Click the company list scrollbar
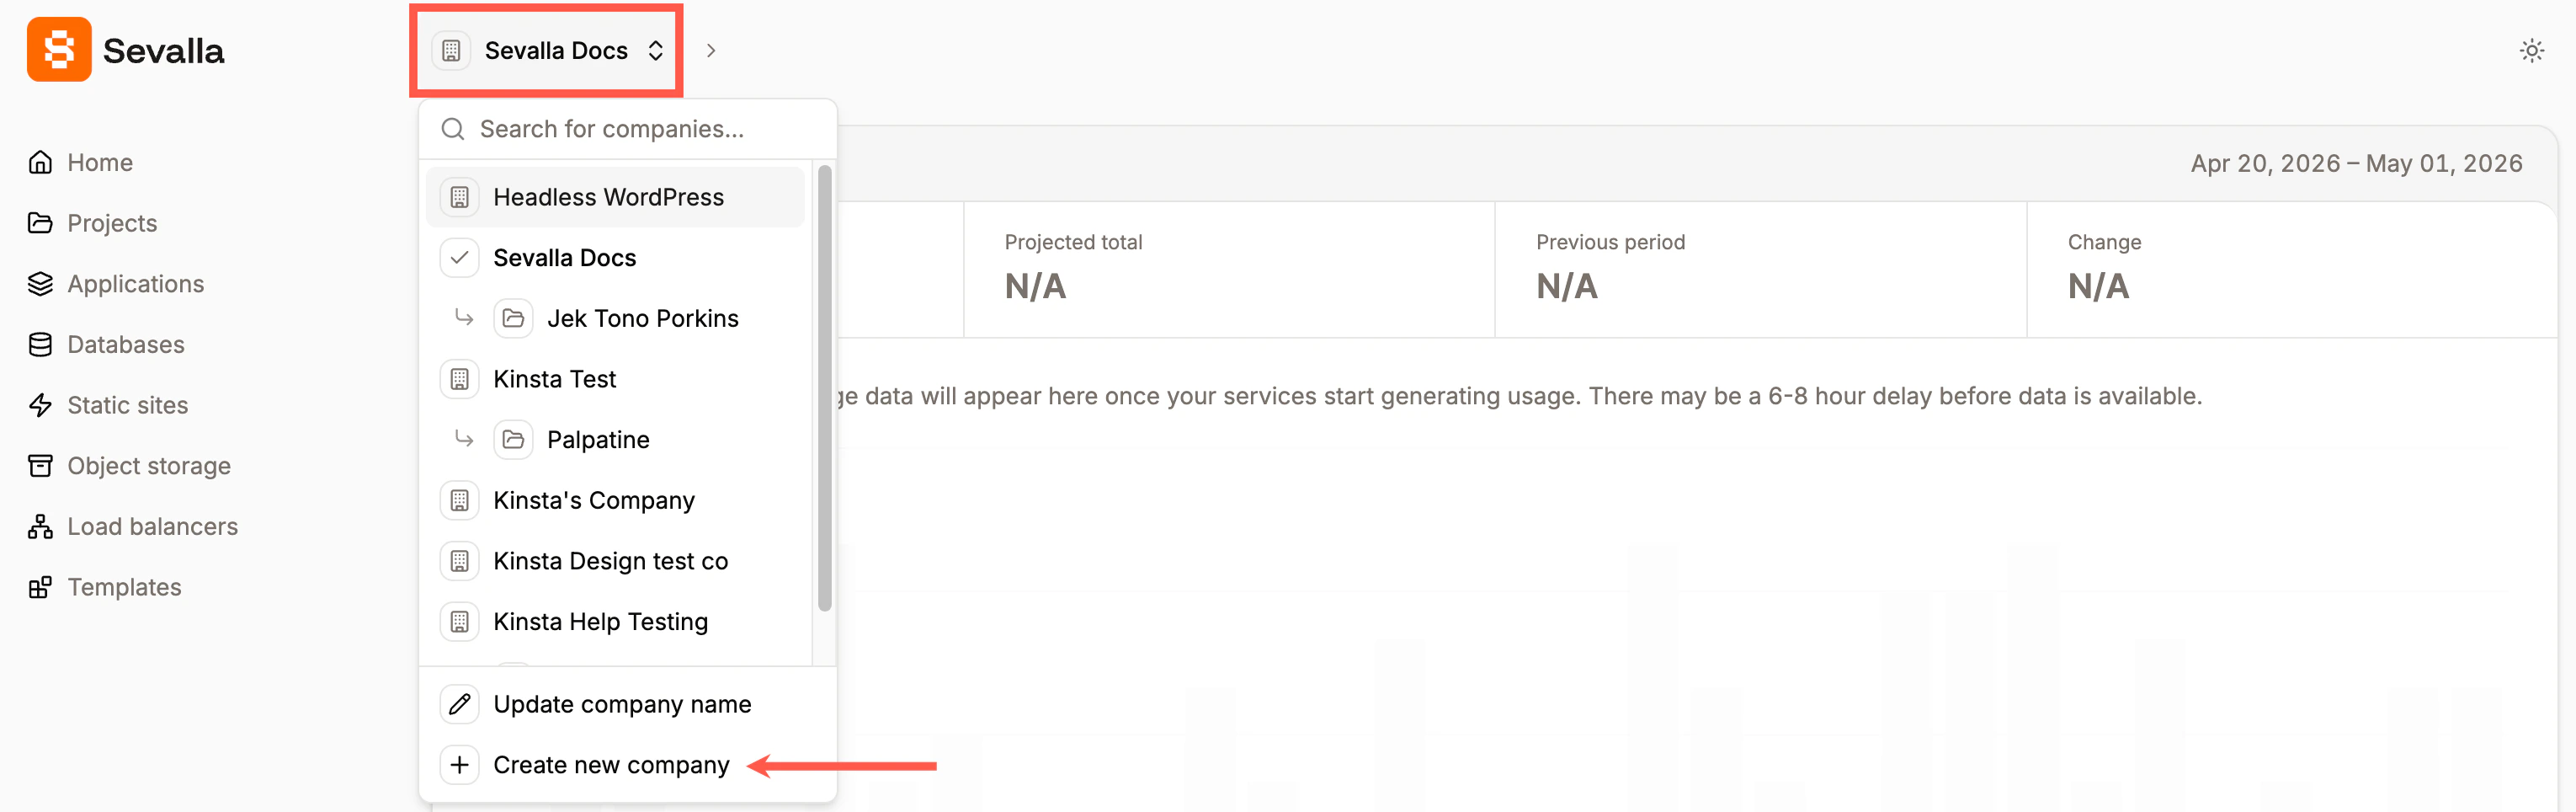This screenshot has height=812, width=2576. tap(825, 388)
